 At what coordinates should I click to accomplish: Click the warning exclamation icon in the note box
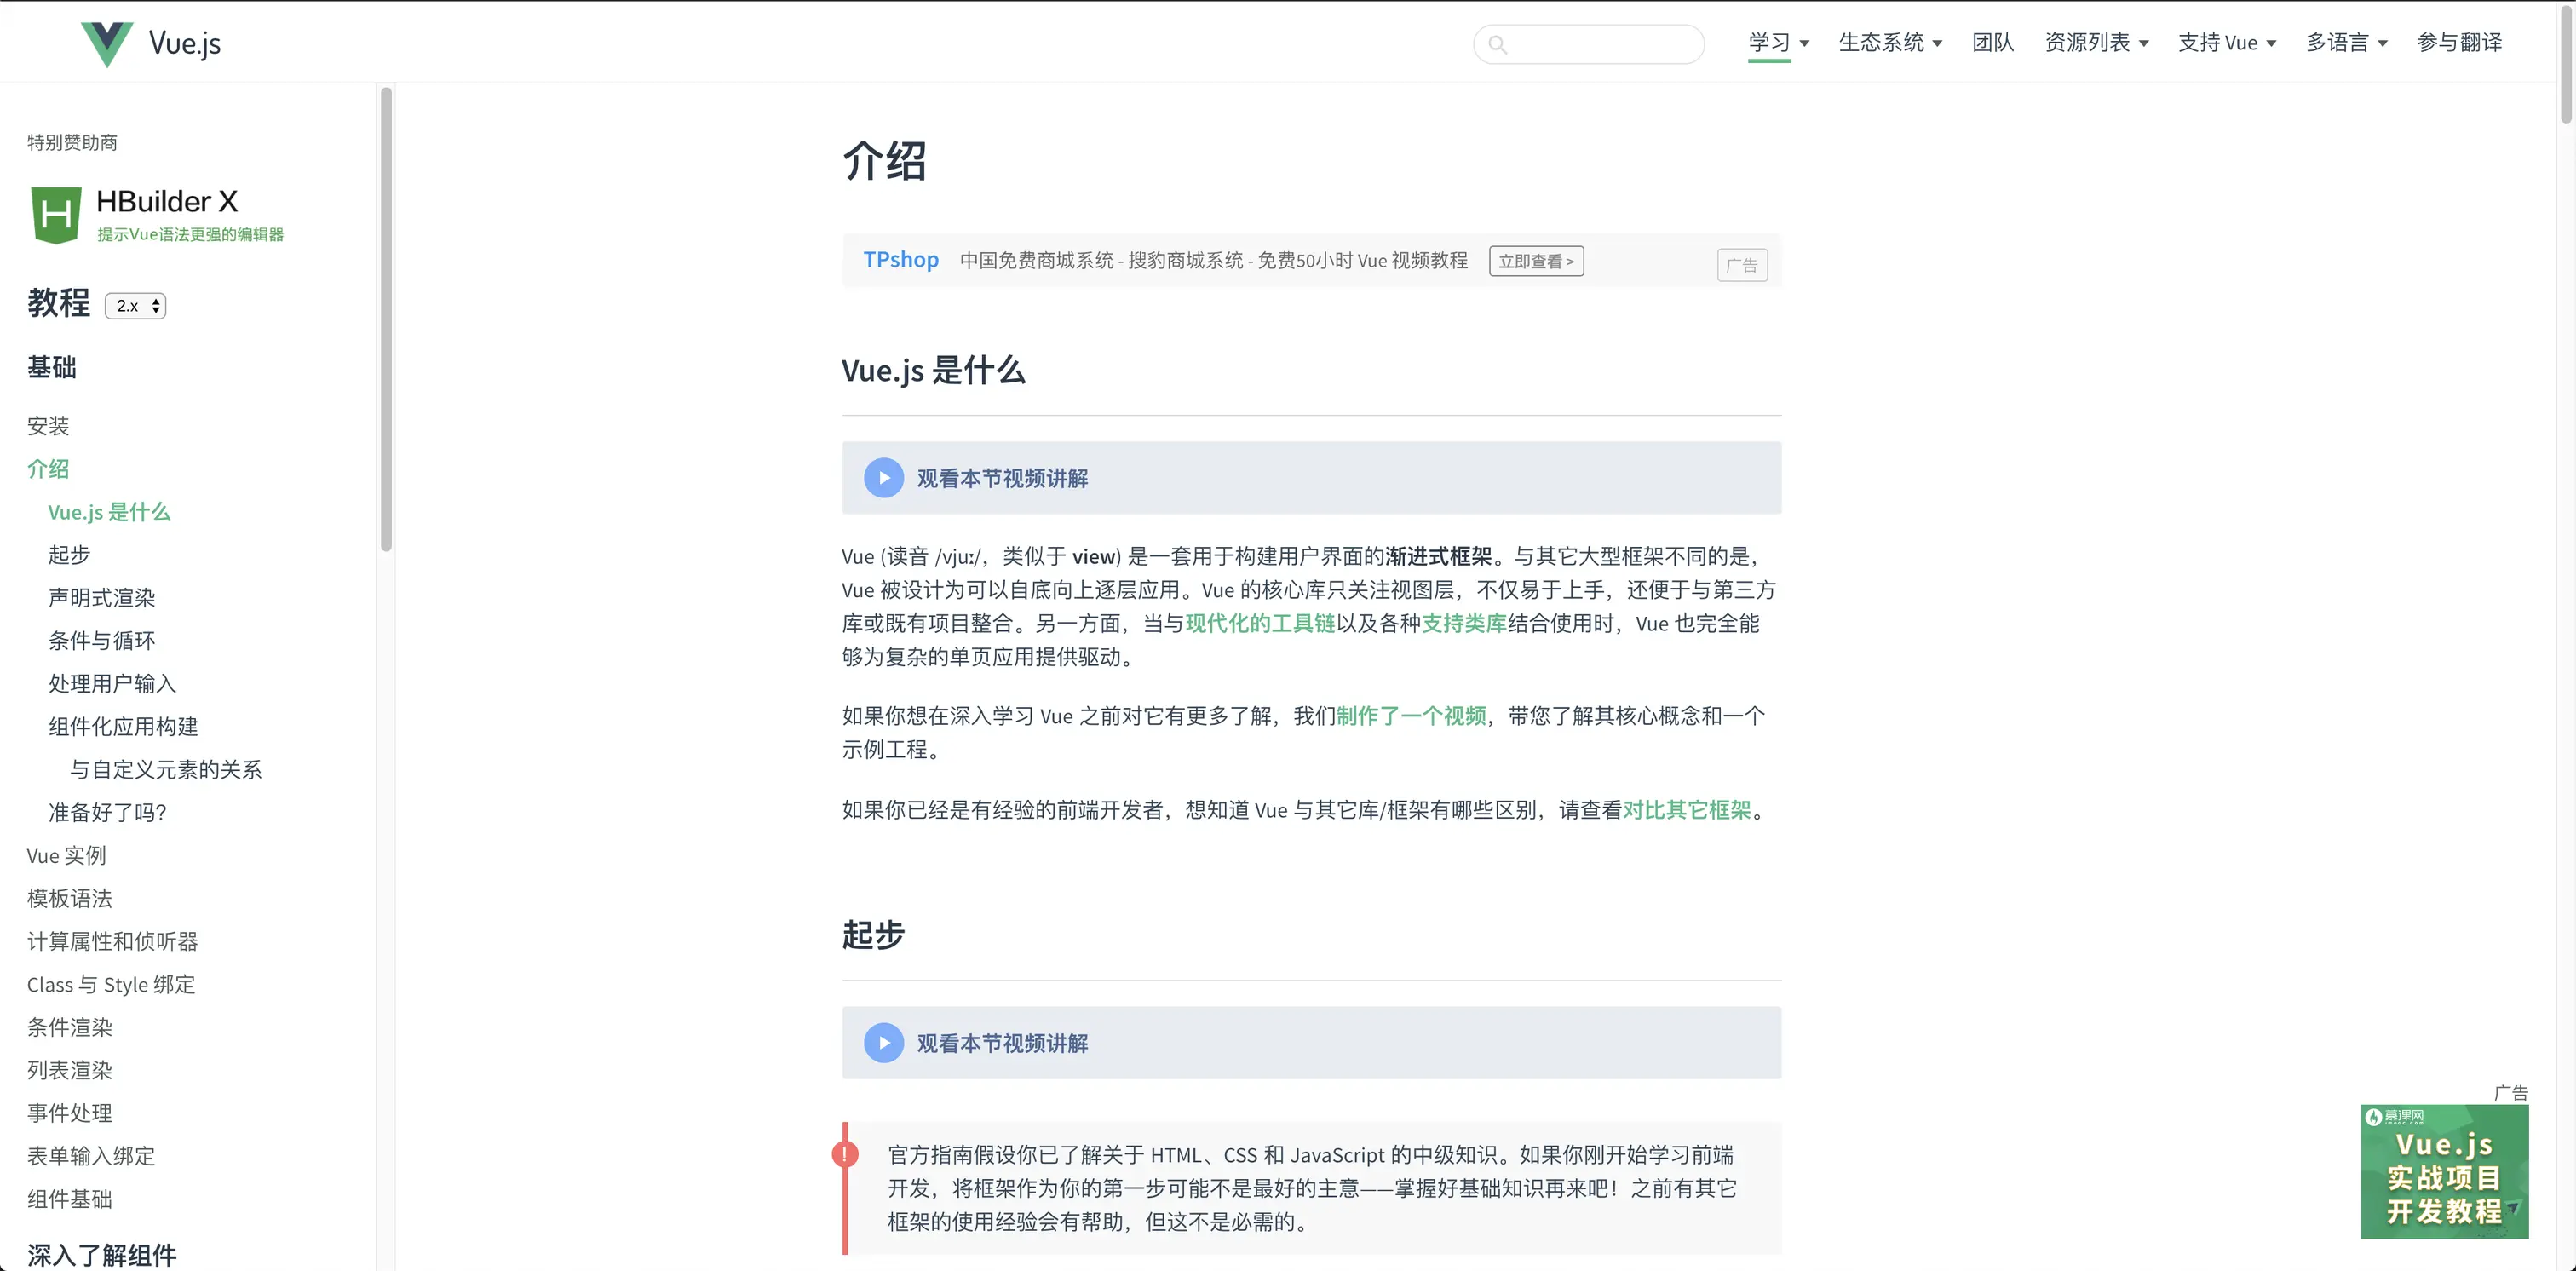(845, 1153)
